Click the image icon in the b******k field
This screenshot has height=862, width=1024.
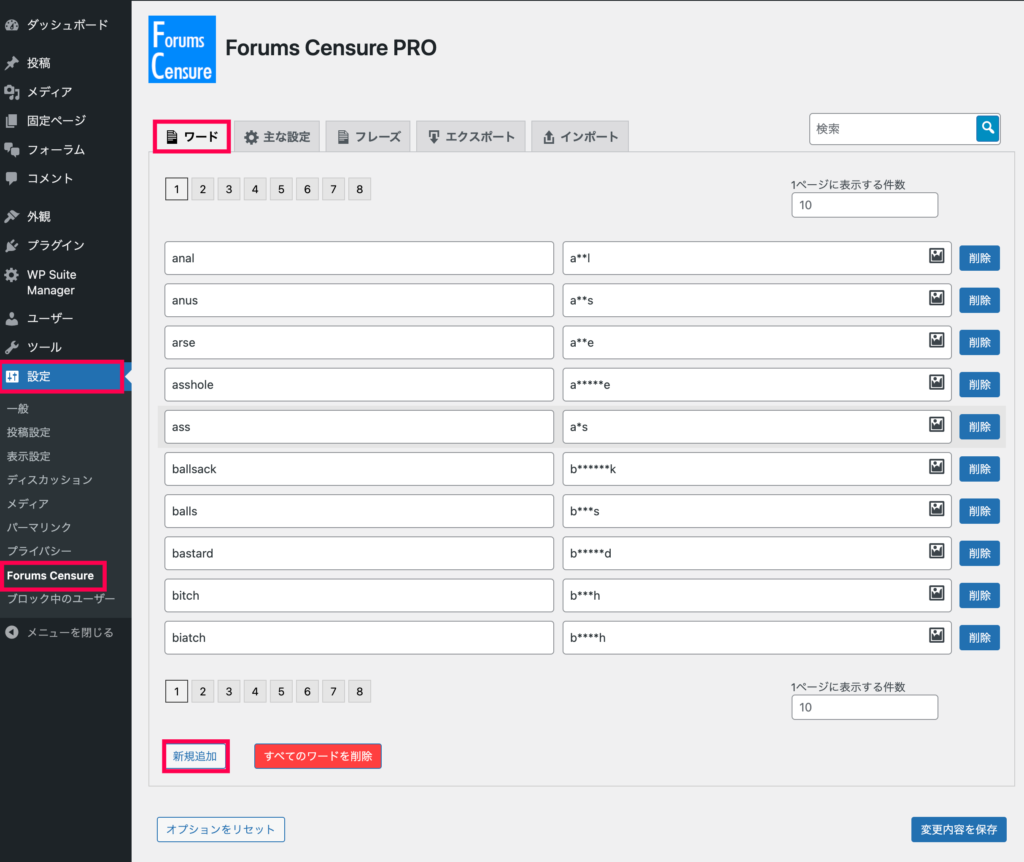coord(936,466)
